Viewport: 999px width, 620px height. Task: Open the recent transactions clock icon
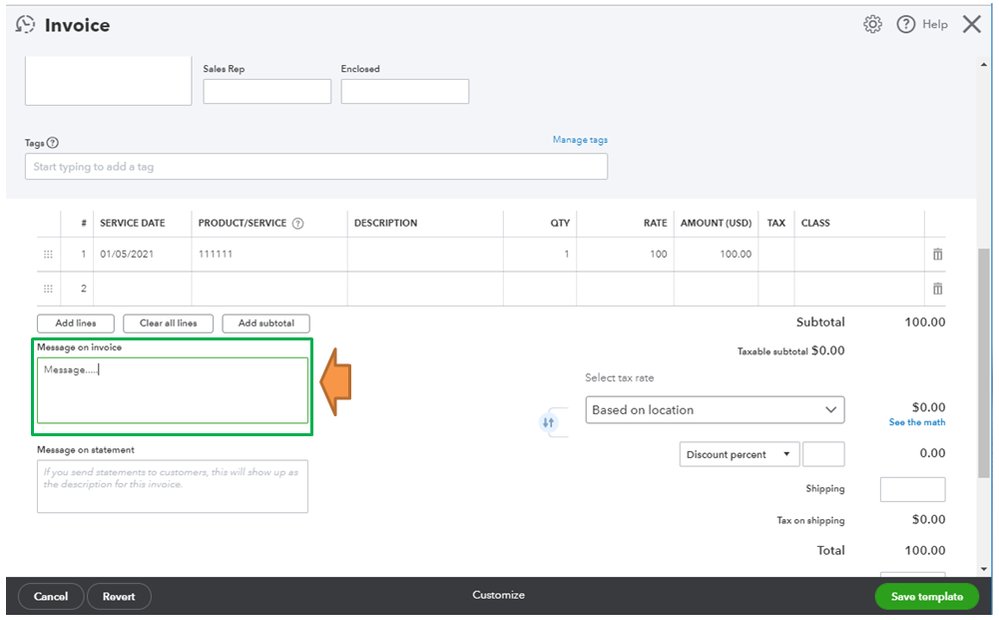coord(25,24)
